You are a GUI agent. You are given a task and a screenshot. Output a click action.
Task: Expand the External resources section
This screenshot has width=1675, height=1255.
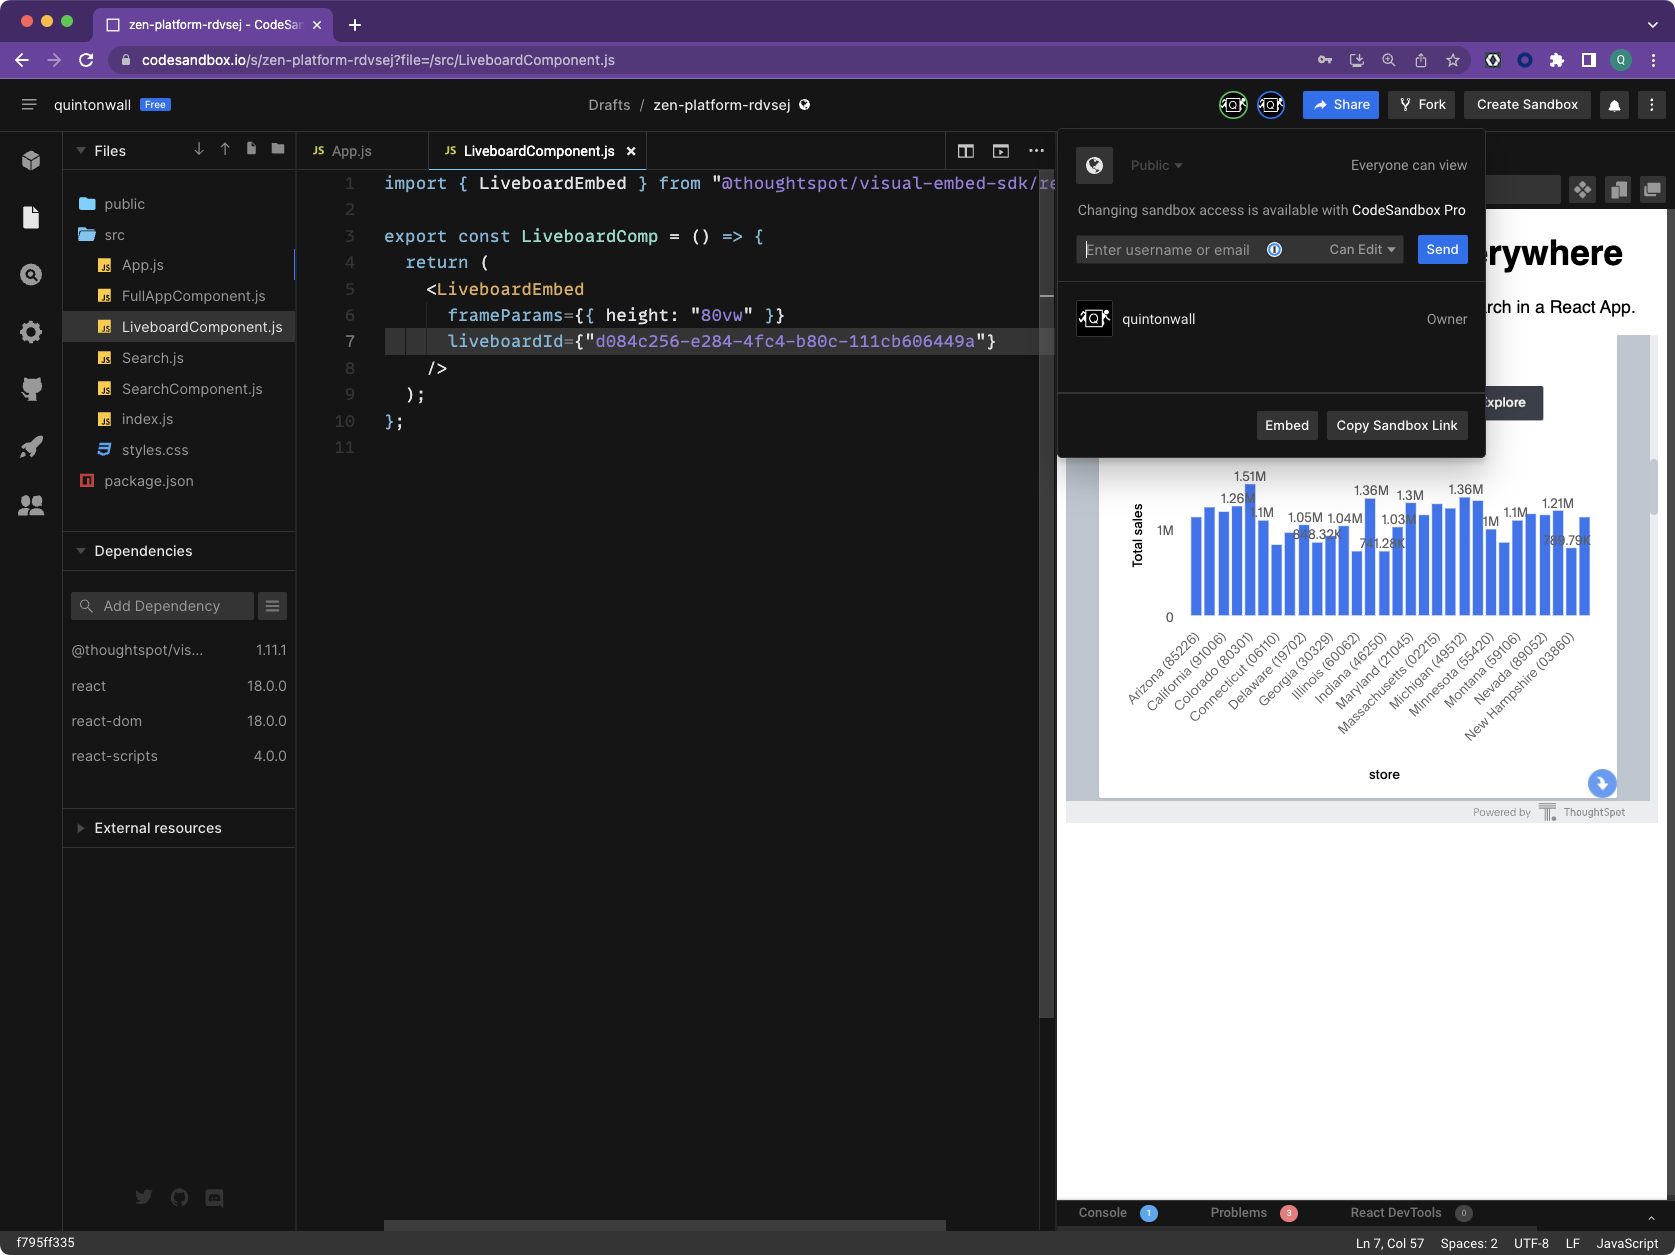tap(81, 828)
